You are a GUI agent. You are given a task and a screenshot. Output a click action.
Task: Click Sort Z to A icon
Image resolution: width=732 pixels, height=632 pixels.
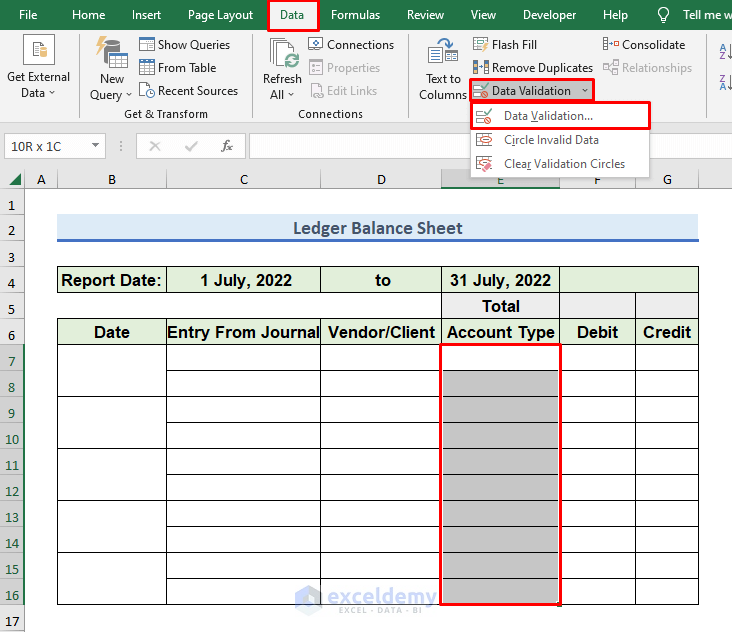tap(725, 83)
